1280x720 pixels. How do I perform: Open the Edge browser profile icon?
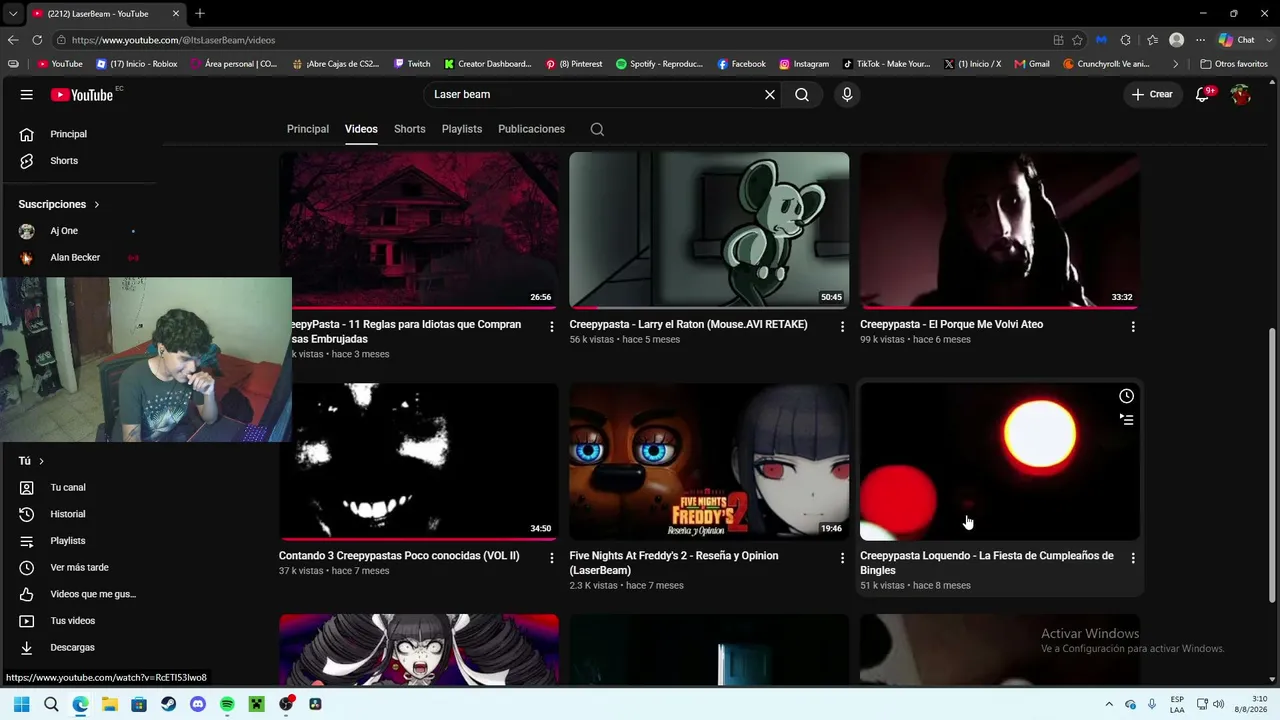1177,40
